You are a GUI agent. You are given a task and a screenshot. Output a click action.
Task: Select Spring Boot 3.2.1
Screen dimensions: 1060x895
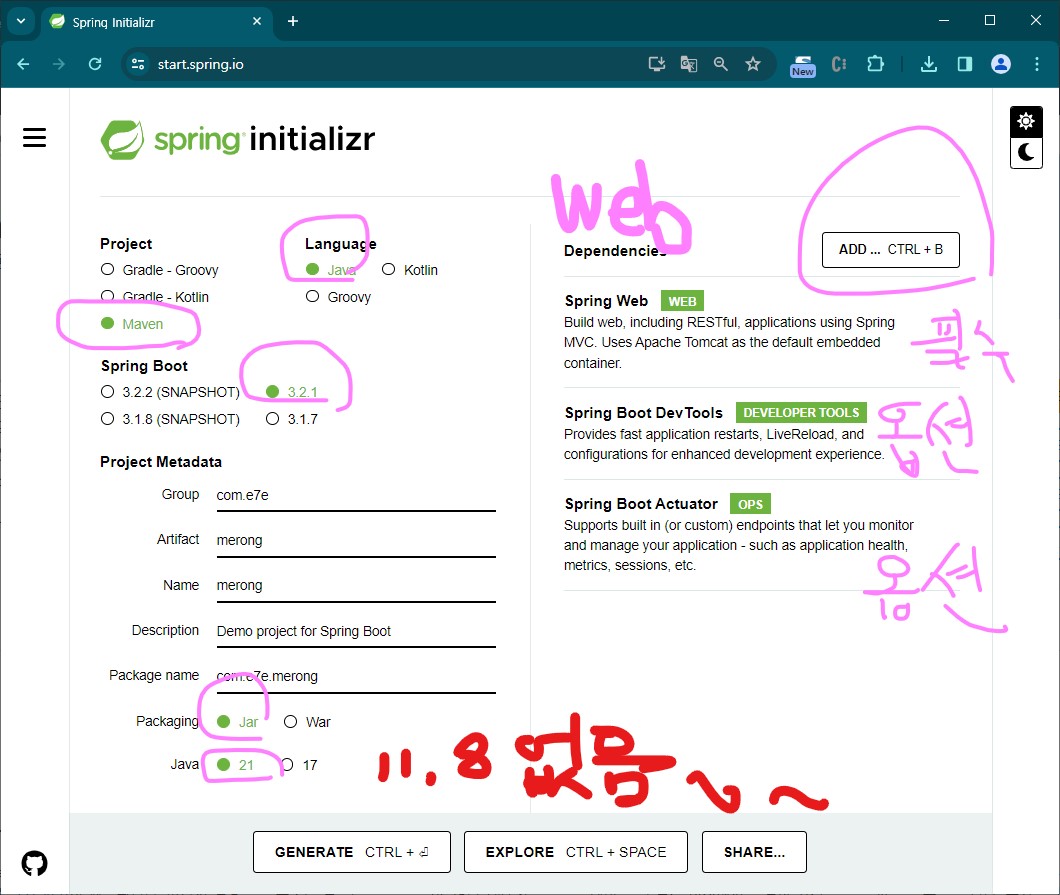click(x=292, y=392)
